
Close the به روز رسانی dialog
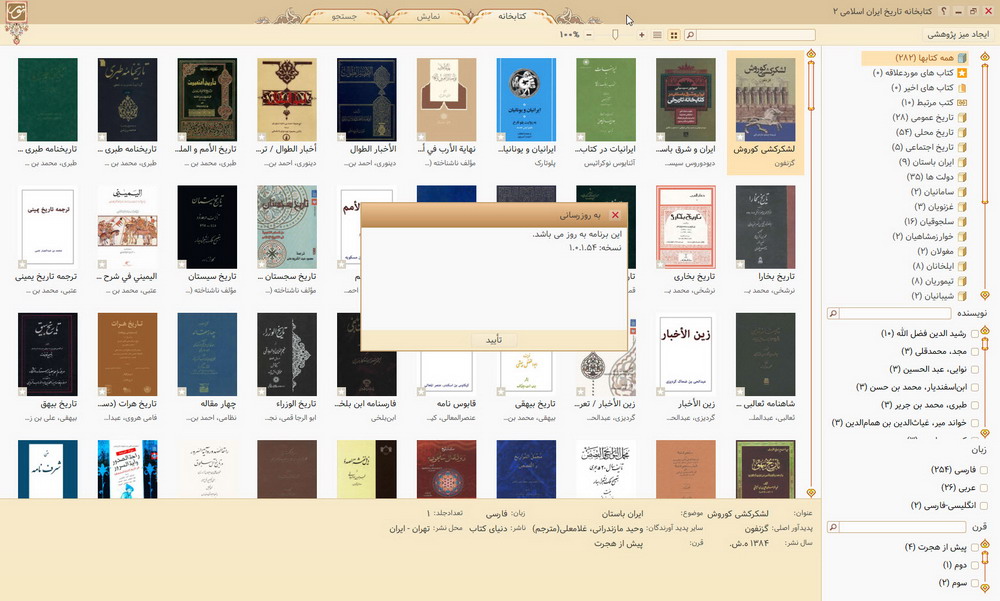pyautogui.click(x=615, y=216)
